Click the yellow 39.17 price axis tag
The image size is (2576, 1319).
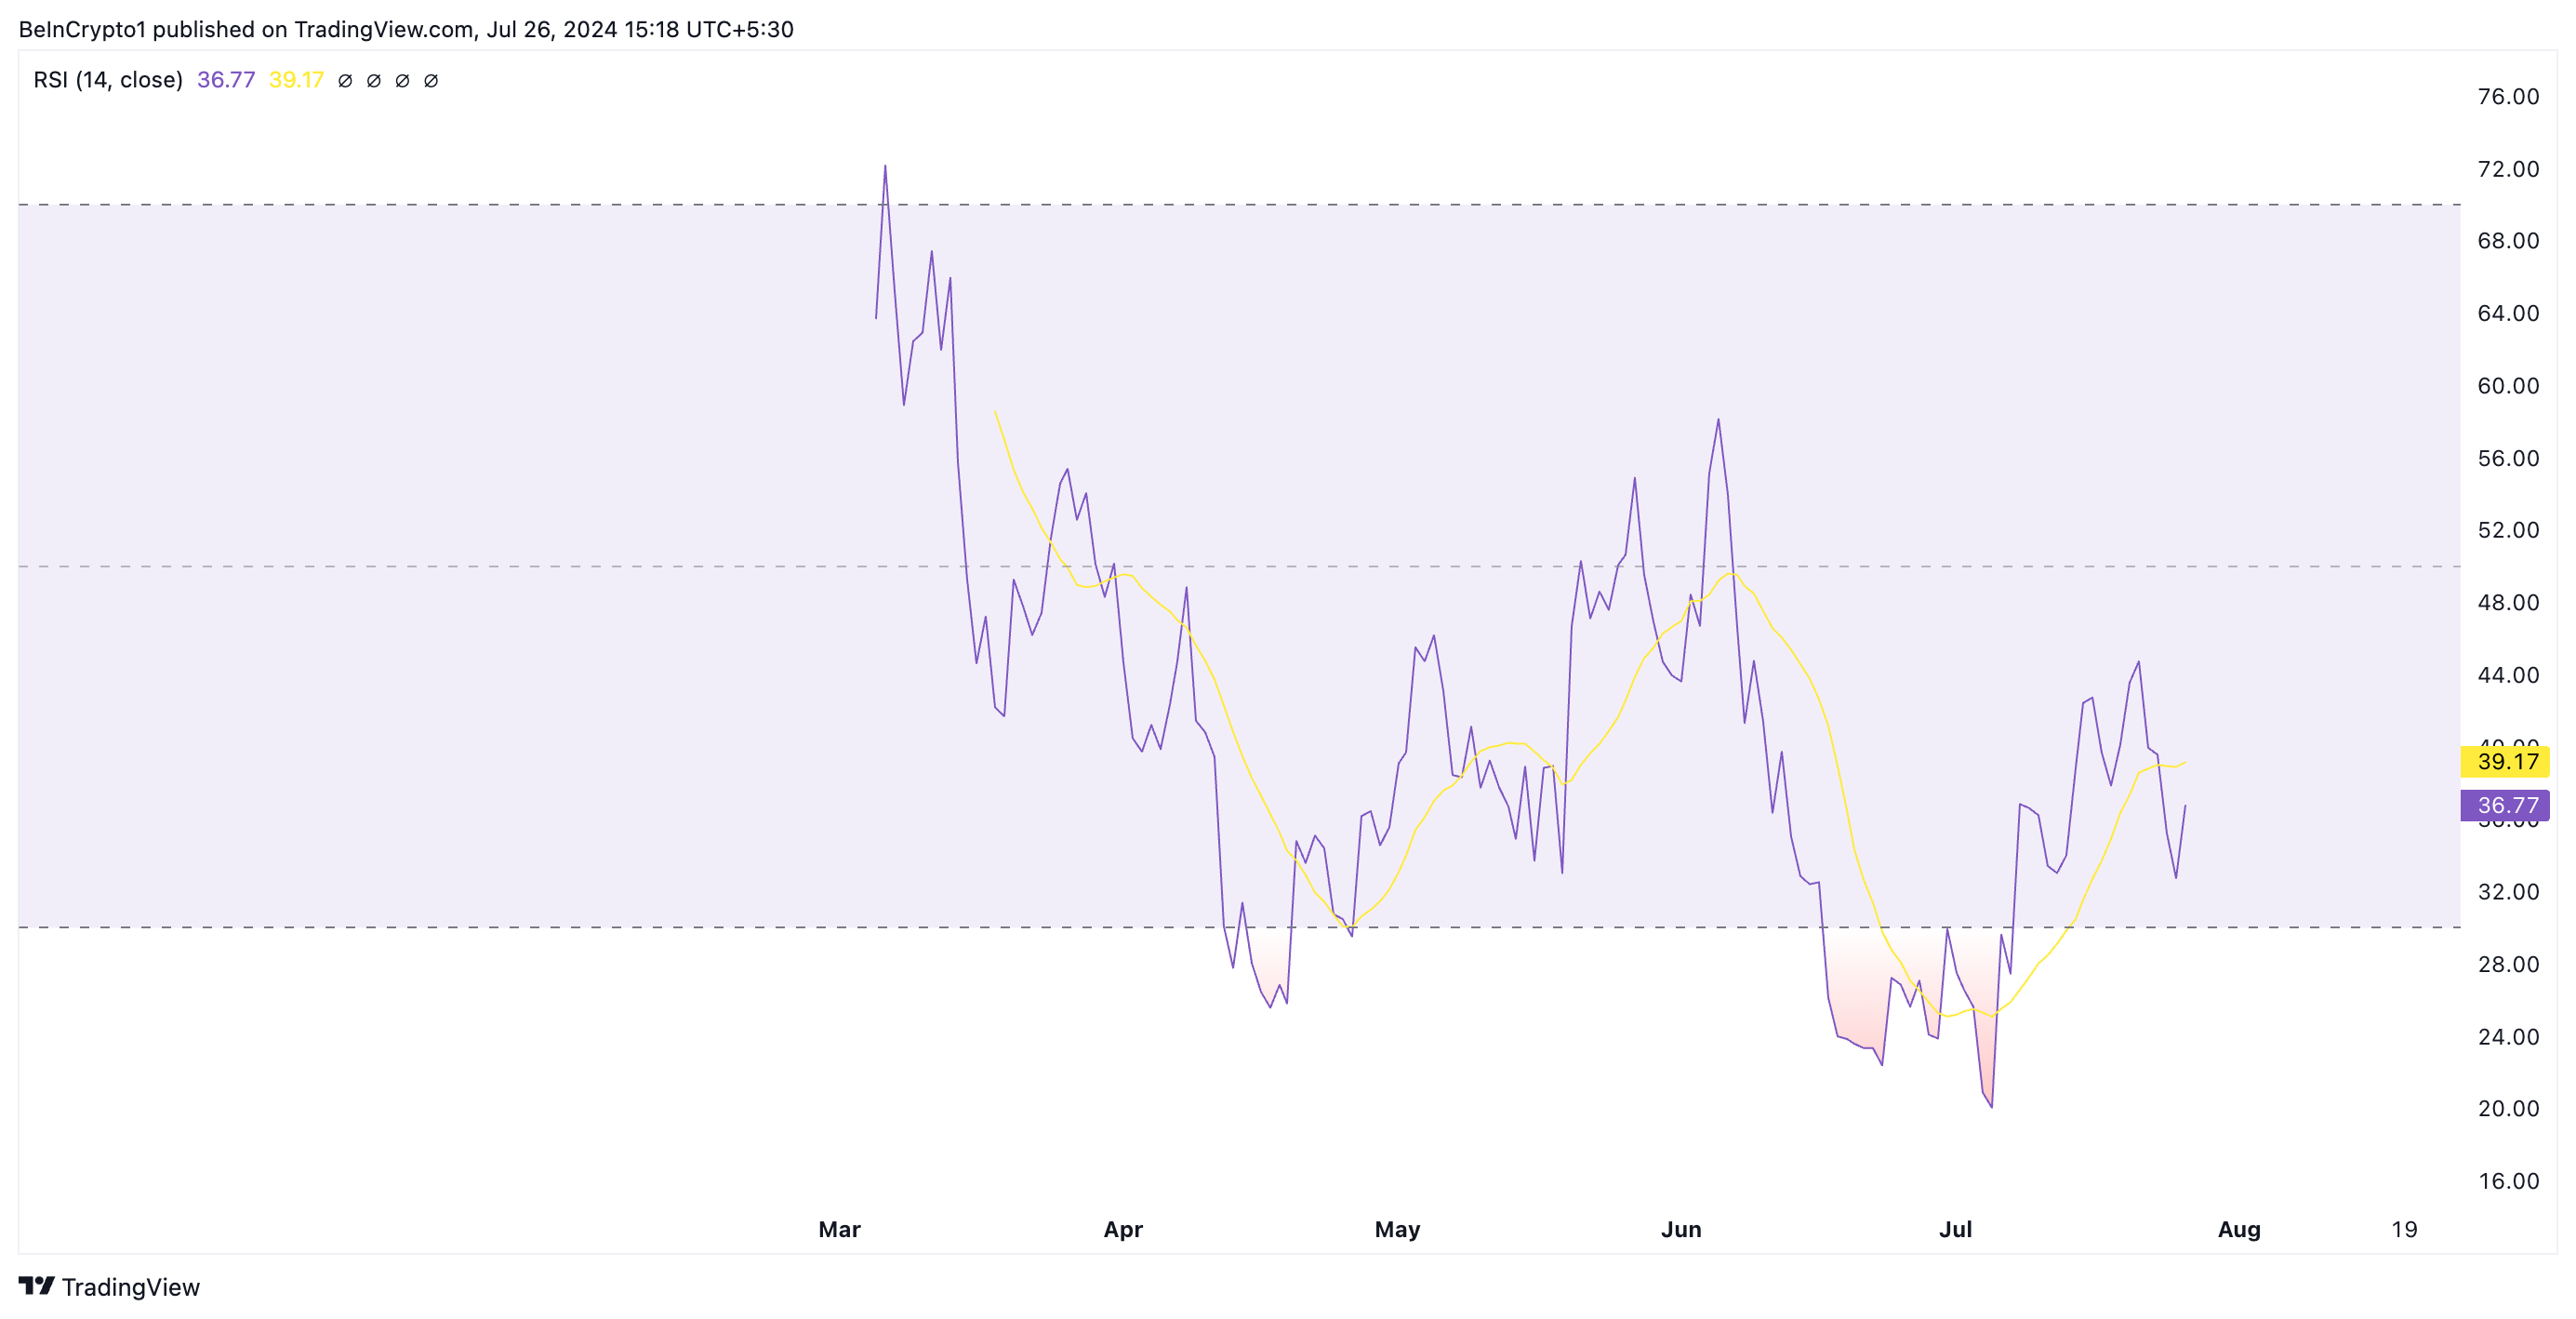[x=2506, y=761]
